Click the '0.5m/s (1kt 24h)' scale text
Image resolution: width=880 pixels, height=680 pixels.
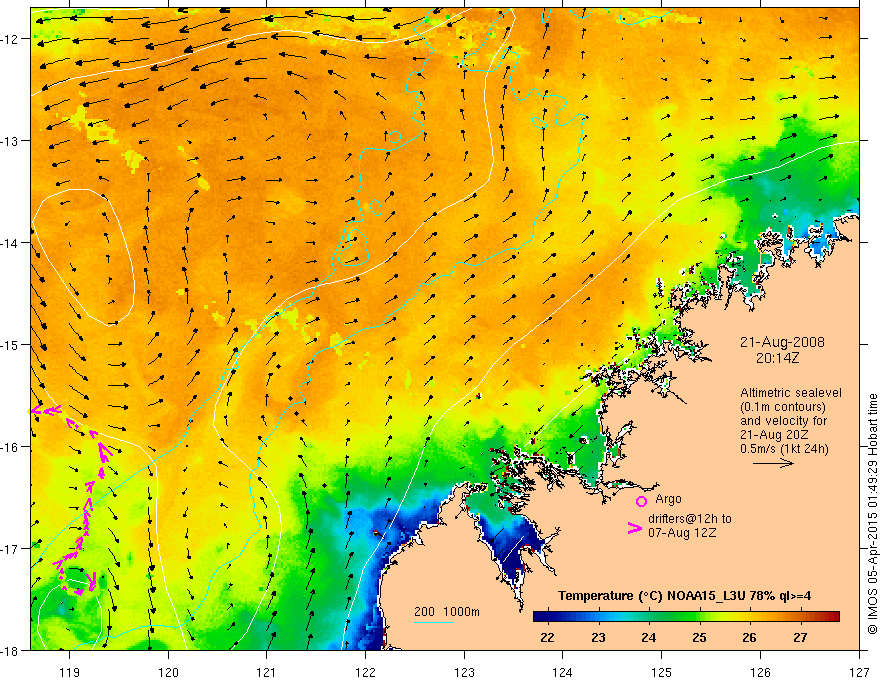tap(784, 448)
